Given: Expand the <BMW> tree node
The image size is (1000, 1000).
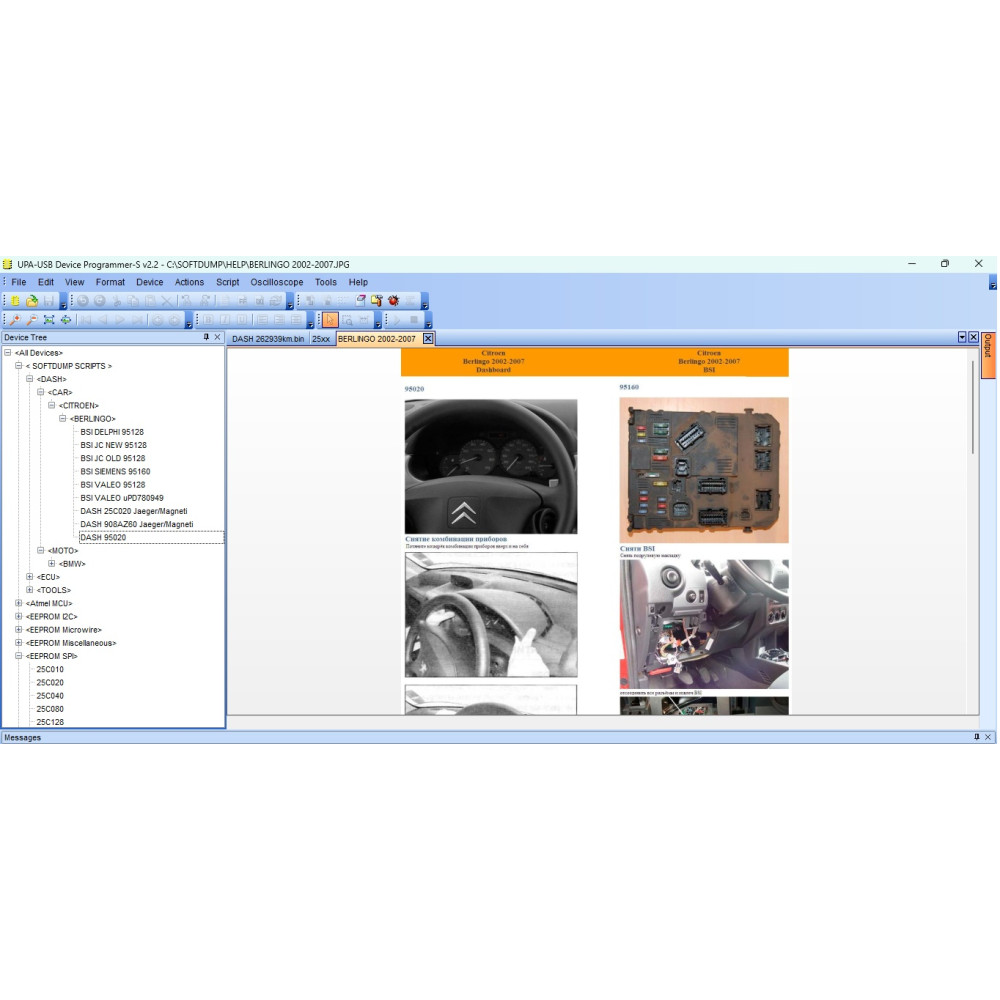Looking at the screenshot, I should (52, 563).
